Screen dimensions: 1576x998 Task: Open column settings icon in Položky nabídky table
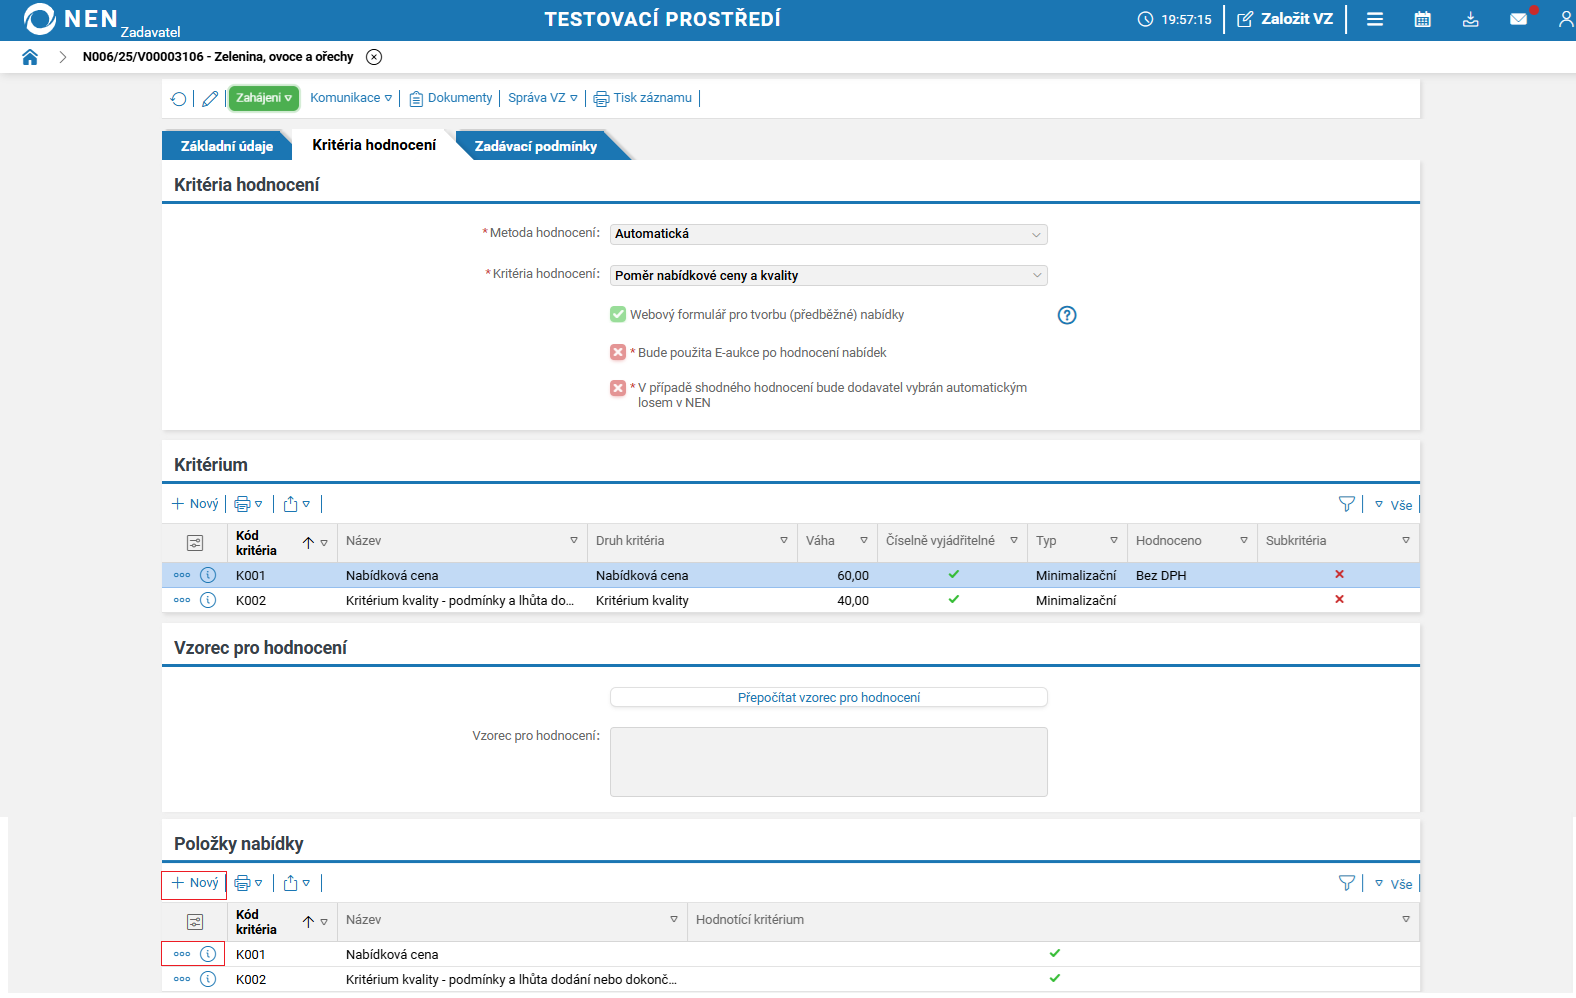(x=195, y=922)
